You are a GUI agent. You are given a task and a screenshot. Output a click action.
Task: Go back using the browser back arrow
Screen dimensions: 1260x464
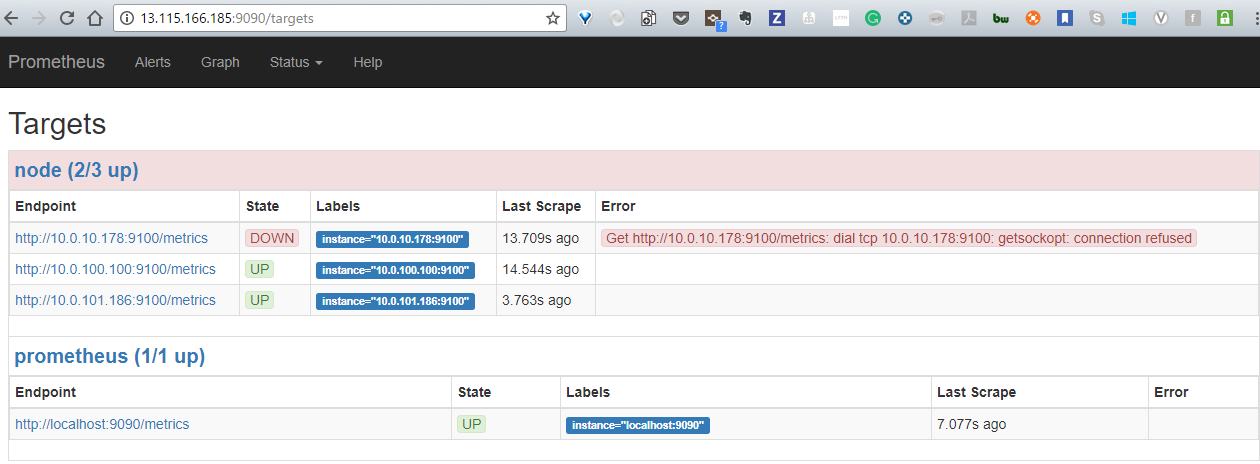12,18
